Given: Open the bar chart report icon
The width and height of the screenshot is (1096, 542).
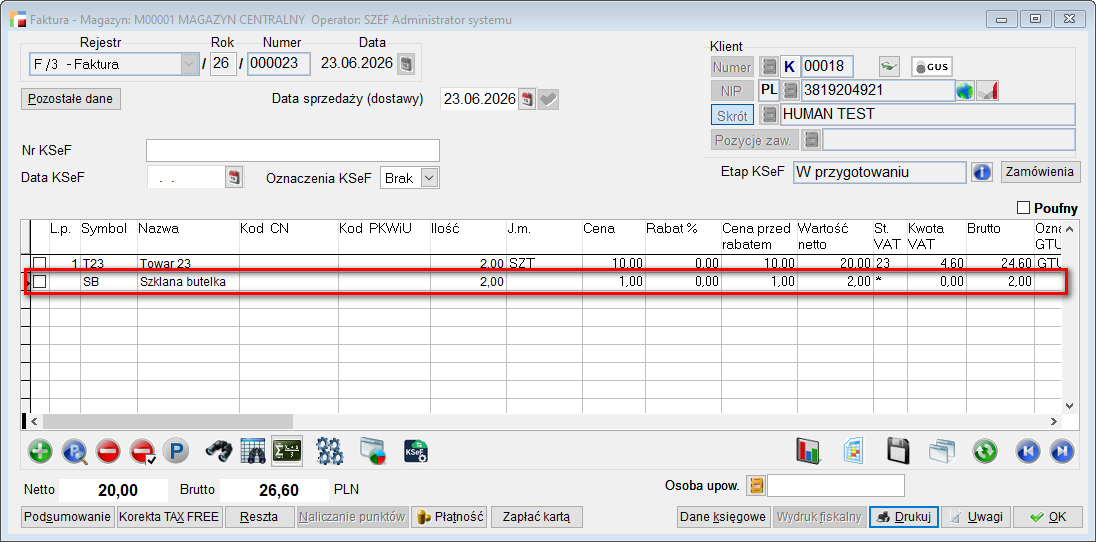Looking at the screenshot, I should click(x=808, y=452).
